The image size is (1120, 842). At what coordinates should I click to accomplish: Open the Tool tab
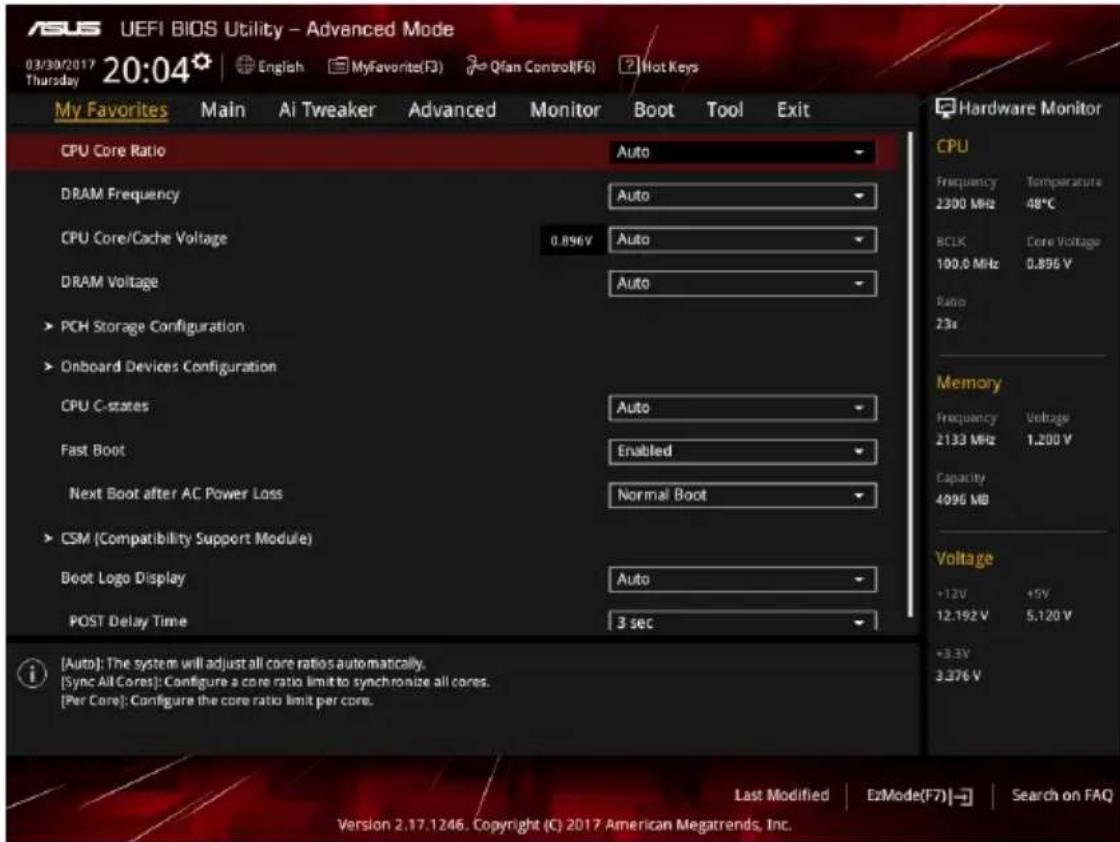[724, 110]
